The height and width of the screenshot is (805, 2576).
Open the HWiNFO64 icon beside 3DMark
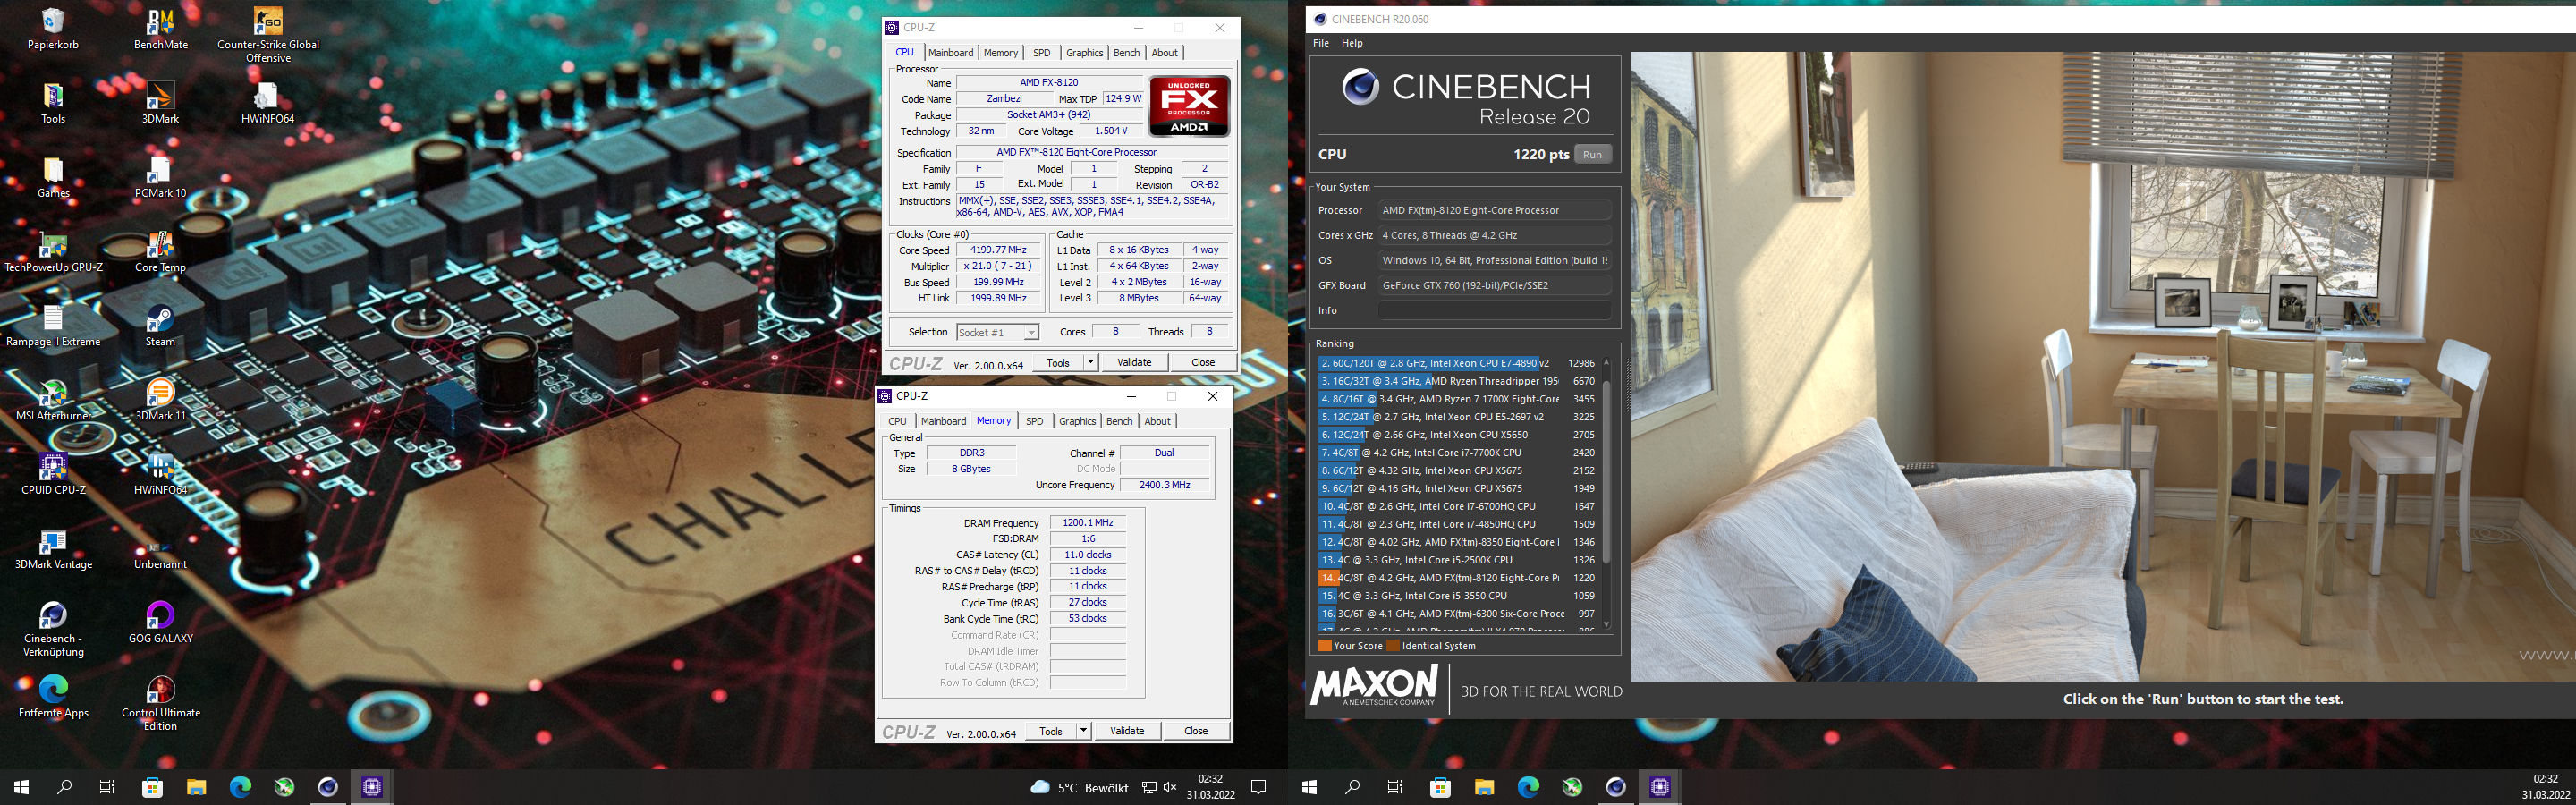point(267,104)
